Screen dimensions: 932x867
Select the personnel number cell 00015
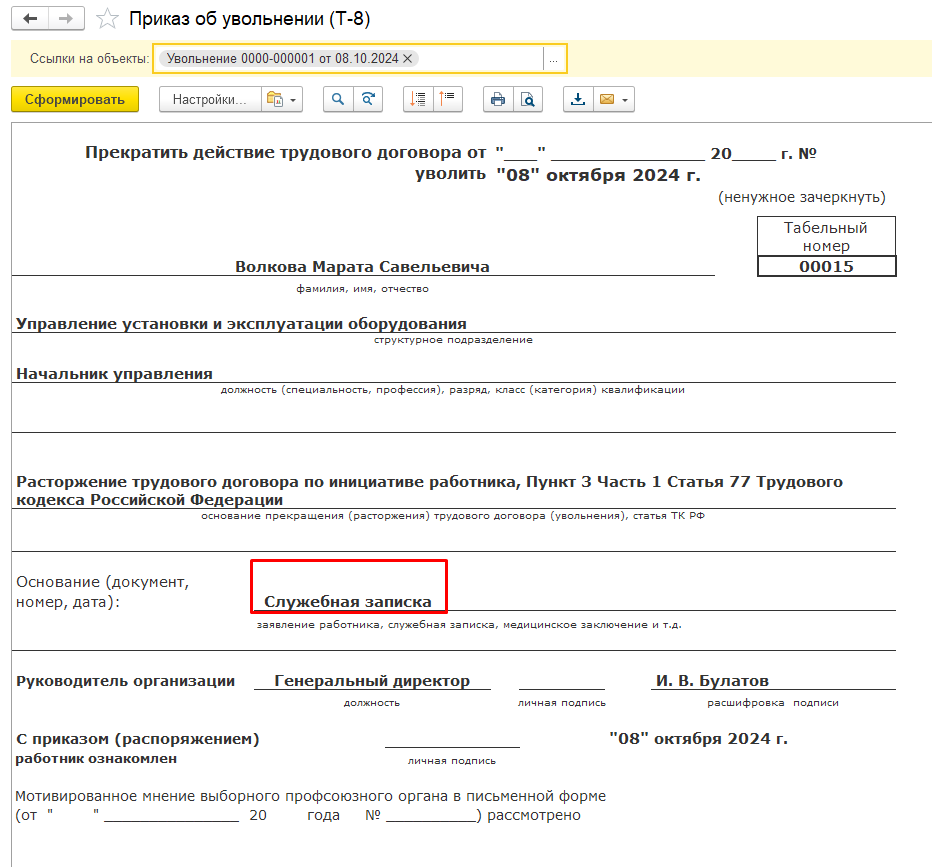point(826,266)
